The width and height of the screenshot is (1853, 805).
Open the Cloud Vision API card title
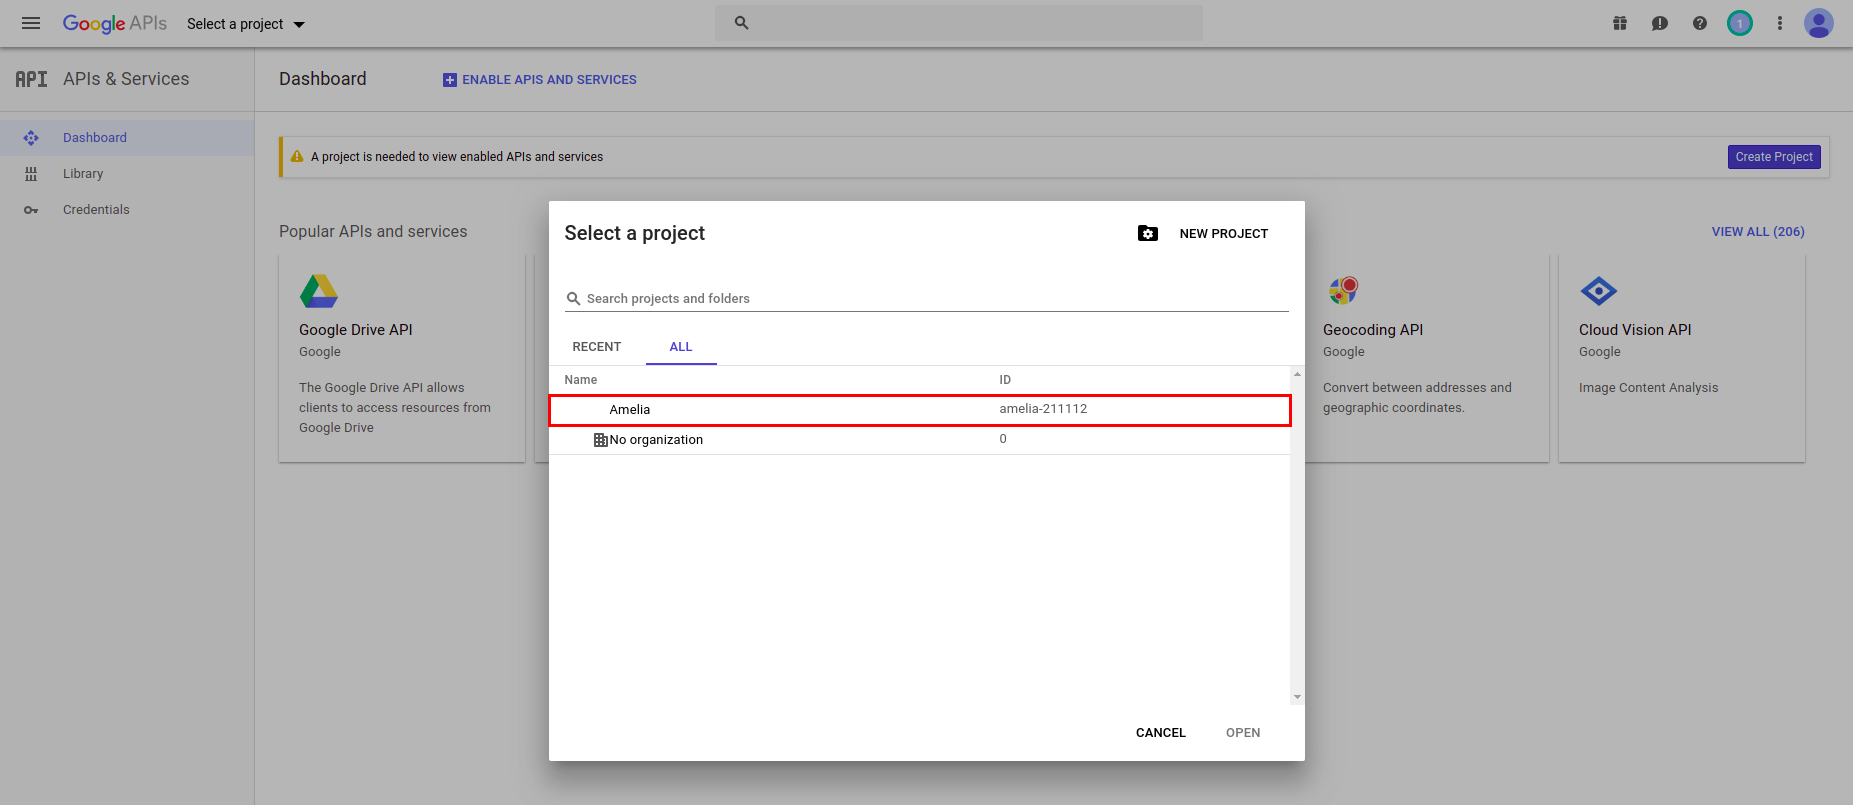[1635, 330]
